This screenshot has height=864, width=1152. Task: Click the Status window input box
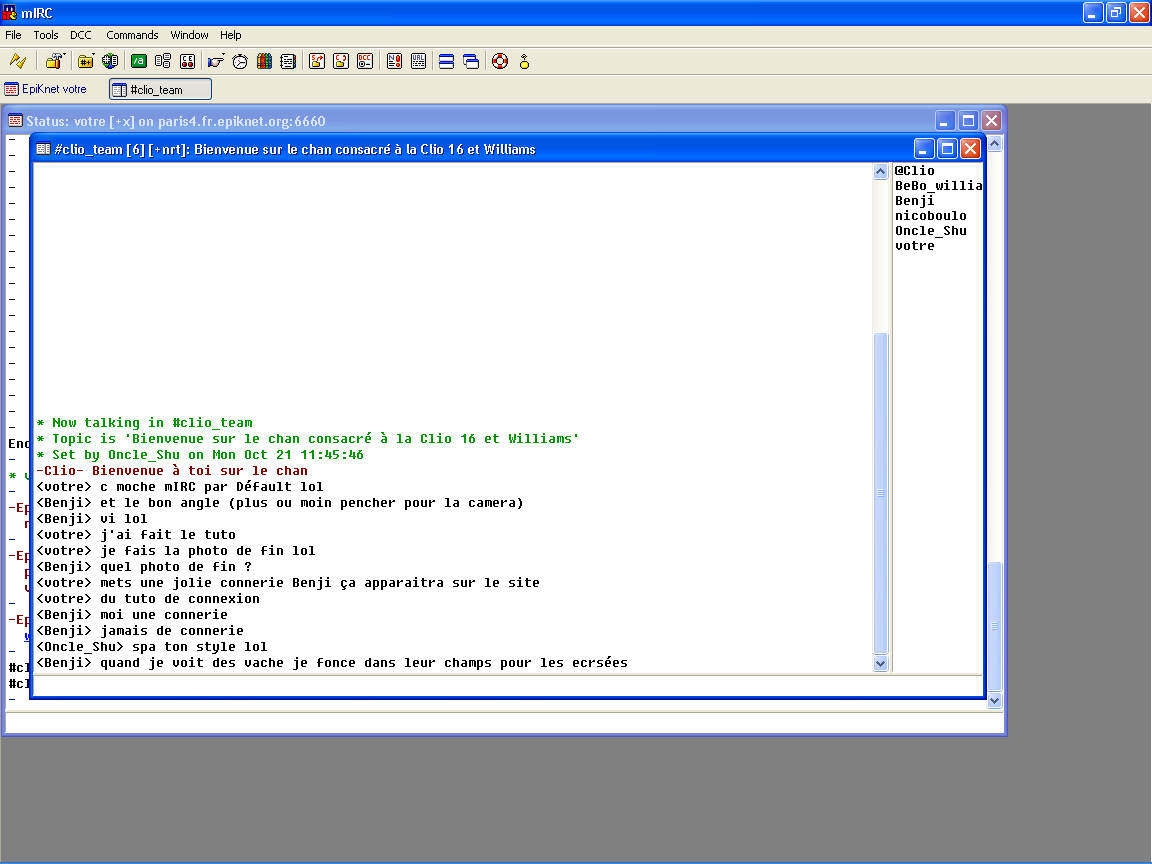(x=505, y=723)
